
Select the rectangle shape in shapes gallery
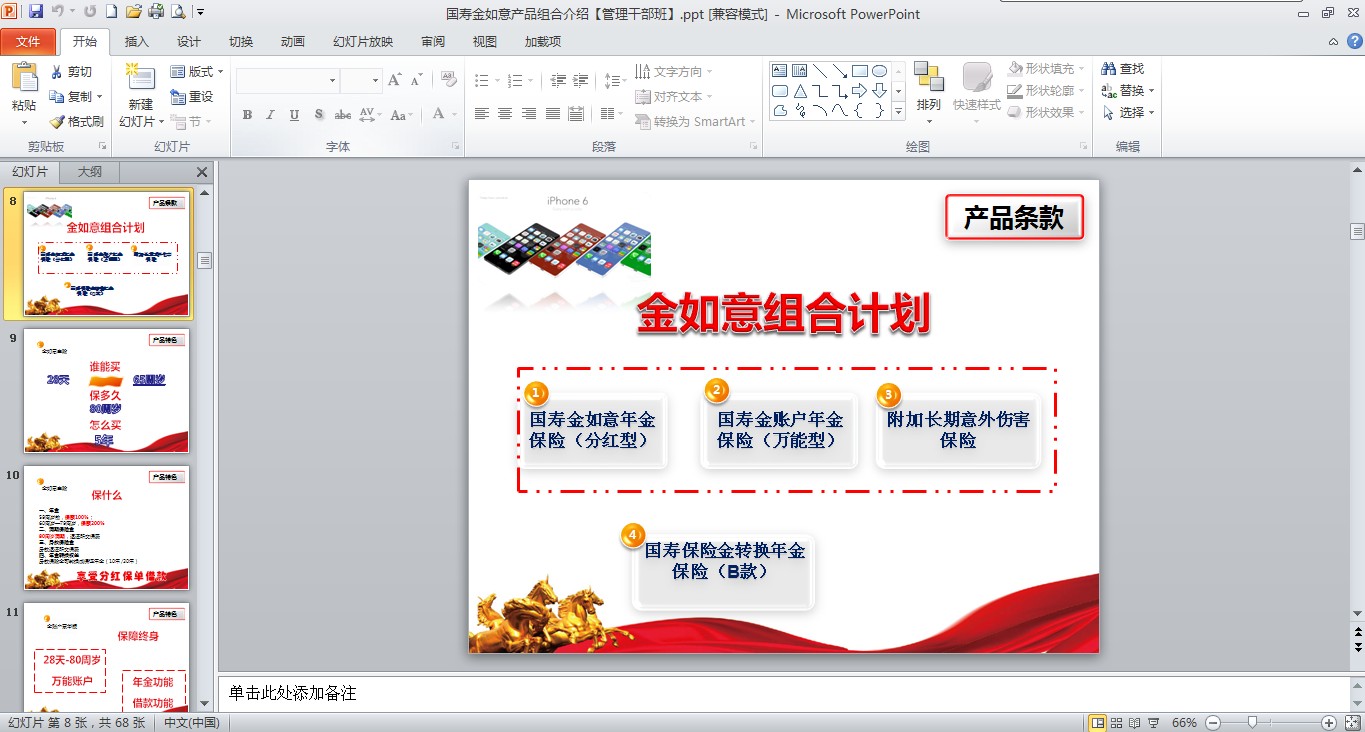tap(860, 71)
